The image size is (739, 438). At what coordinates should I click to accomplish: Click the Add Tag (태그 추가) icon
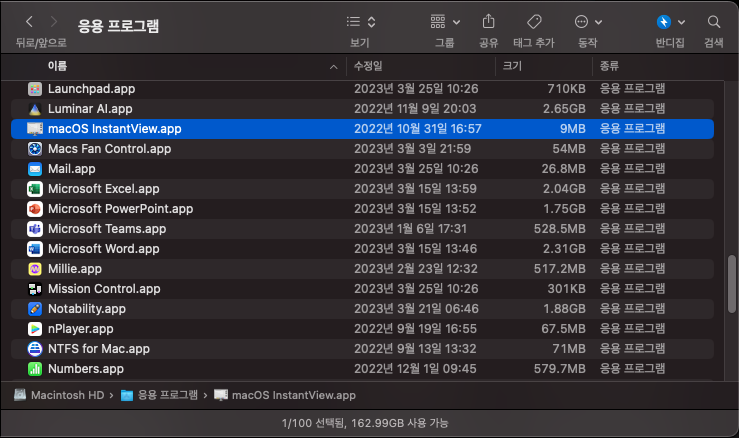pyautogui.click(x=534, y=22)
